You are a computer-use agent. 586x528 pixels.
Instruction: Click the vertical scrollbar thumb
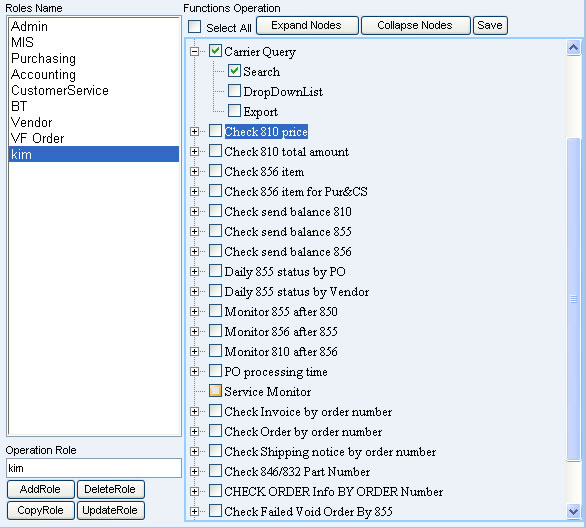coord(573,299)
